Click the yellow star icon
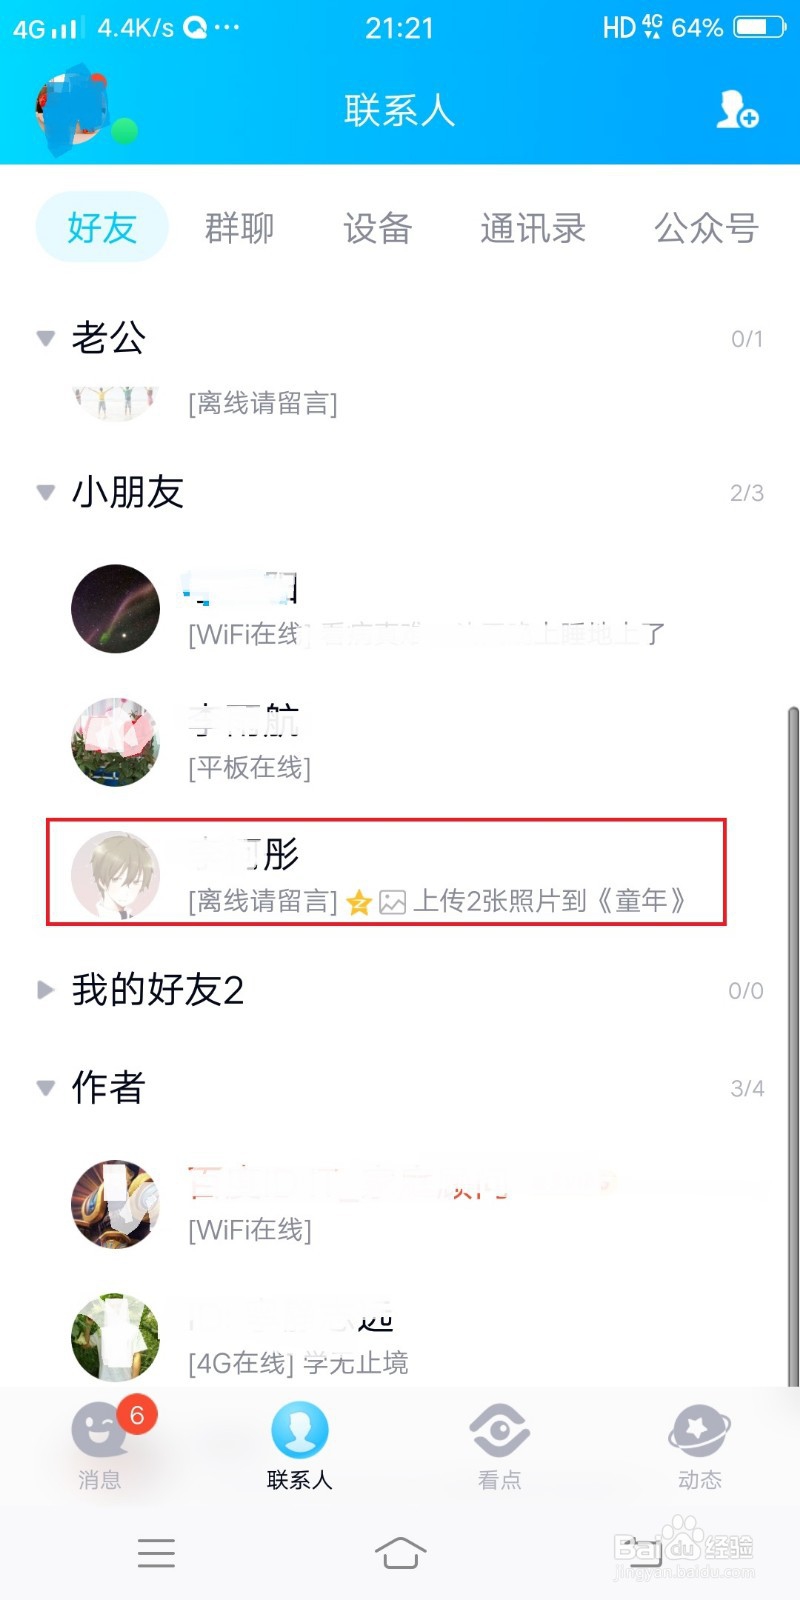800x1600 pixels. pos(359,903)
